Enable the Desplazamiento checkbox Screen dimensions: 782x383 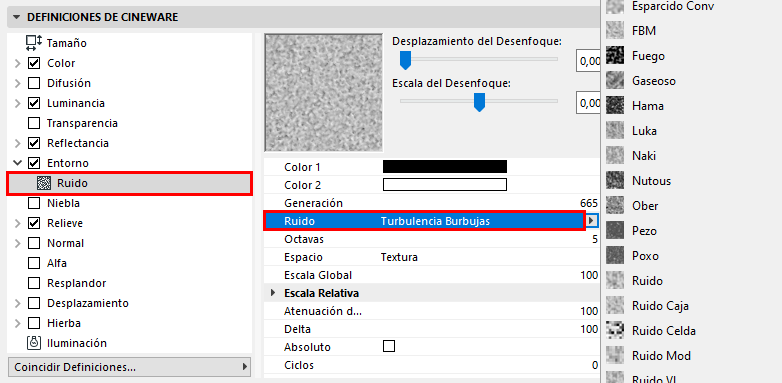pos(34,303)
